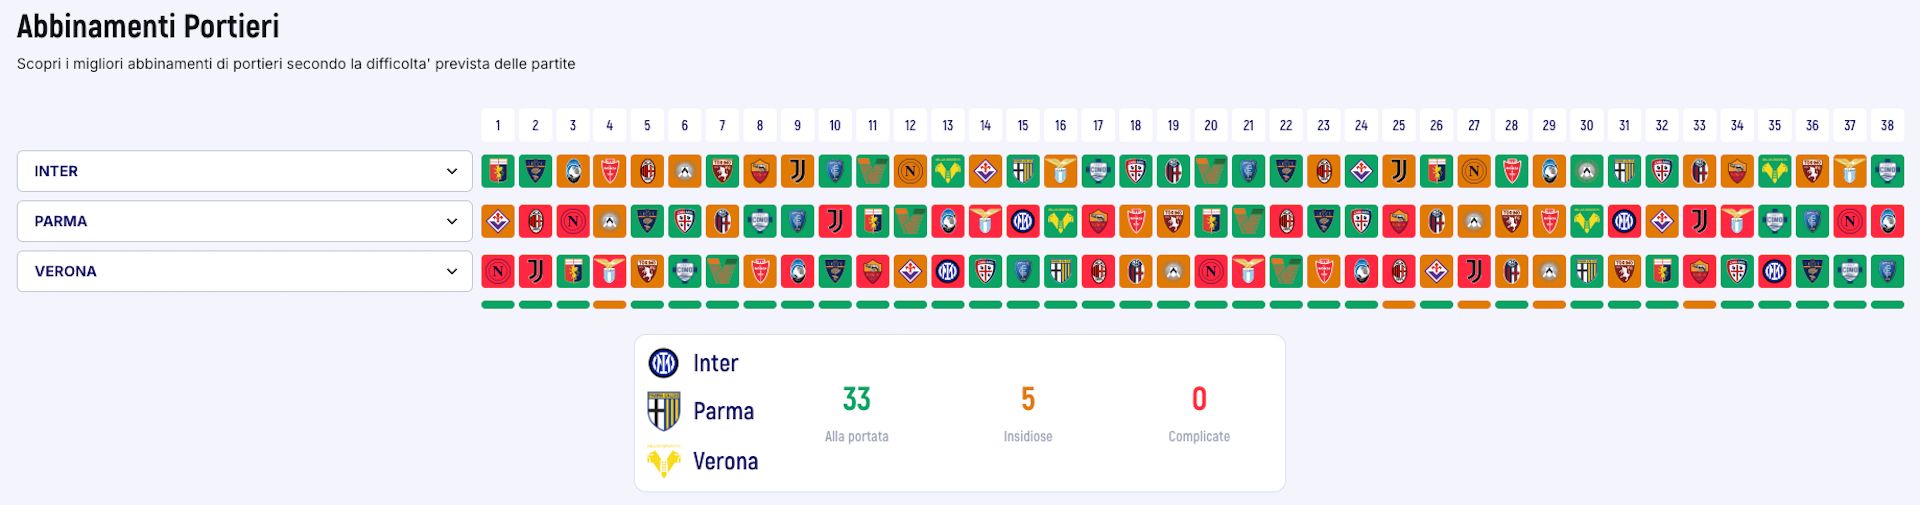Click Lazio crest in Verona row, matchday 4
1920x505 pixels.
610,271
